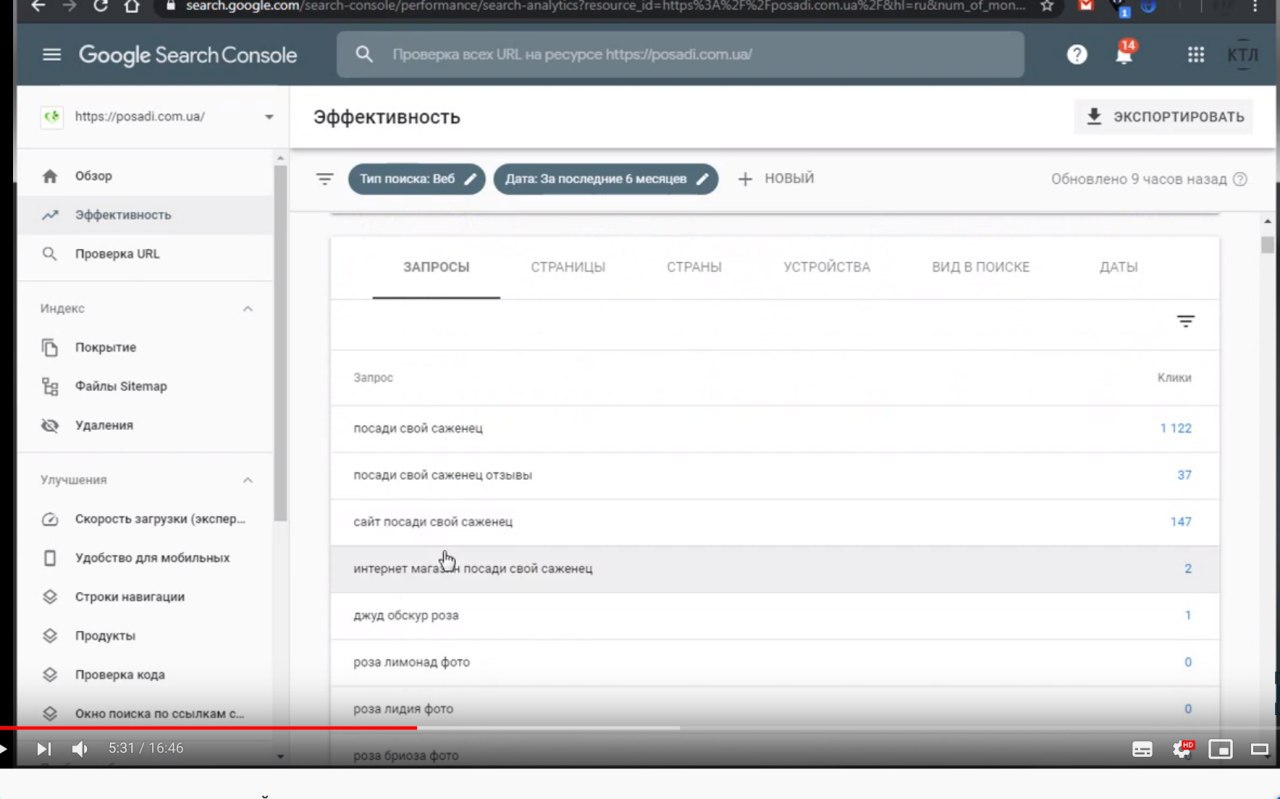Screen dimensions: 1280x799
Task: Select query row сайт посади свой саженец
Action: click(x=775, y=522)
